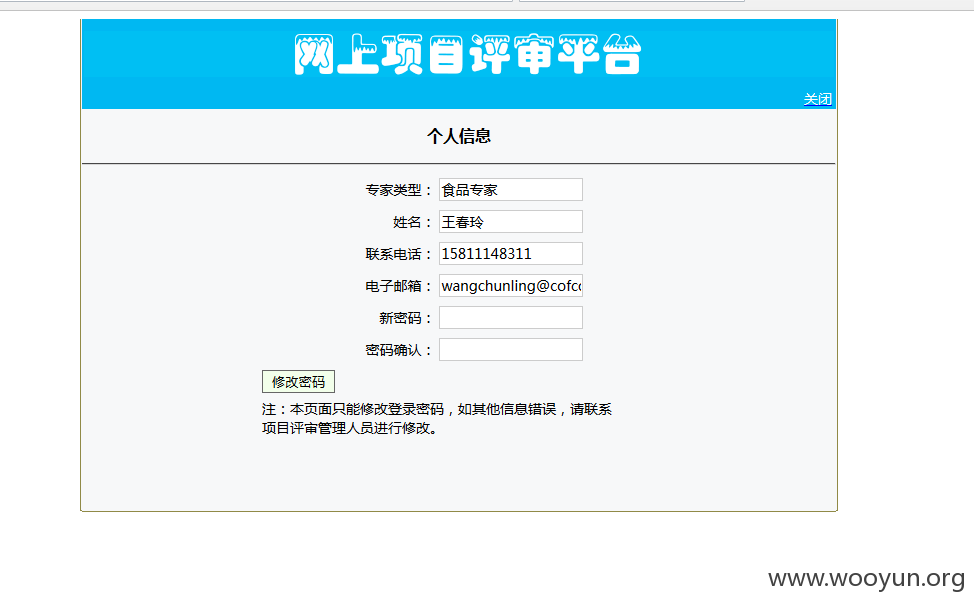The image size is (974, 607).
Task: Click the 密码确认 input box
Action: pyautogui.click(x=511, y=350)
